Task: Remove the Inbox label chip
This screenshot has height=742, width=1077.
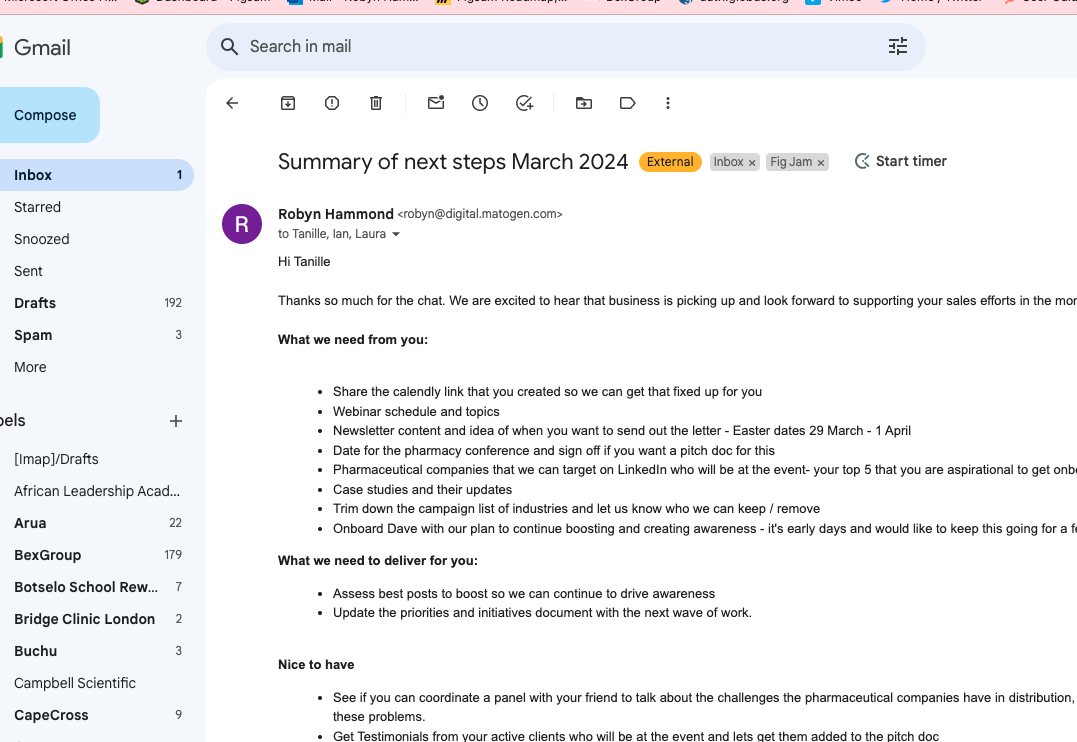Action: click(752, 163)
